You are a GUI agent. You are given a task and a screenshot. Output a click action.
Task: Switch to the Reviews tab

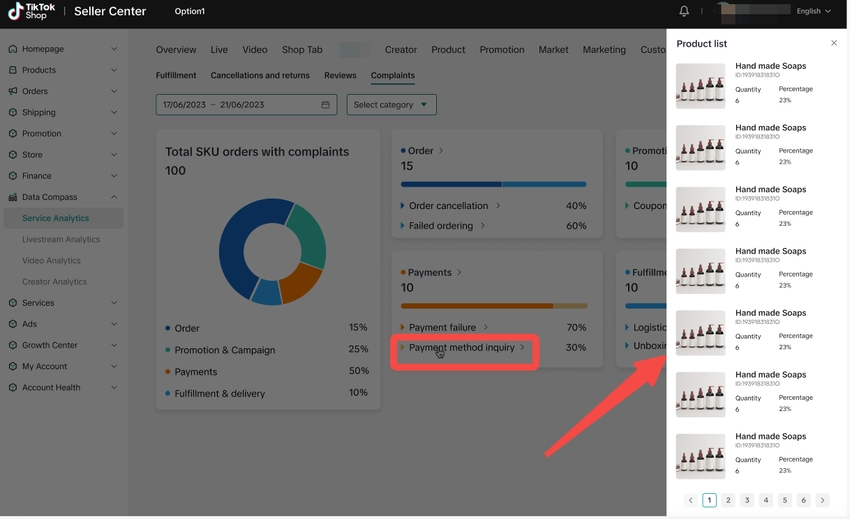340,75
